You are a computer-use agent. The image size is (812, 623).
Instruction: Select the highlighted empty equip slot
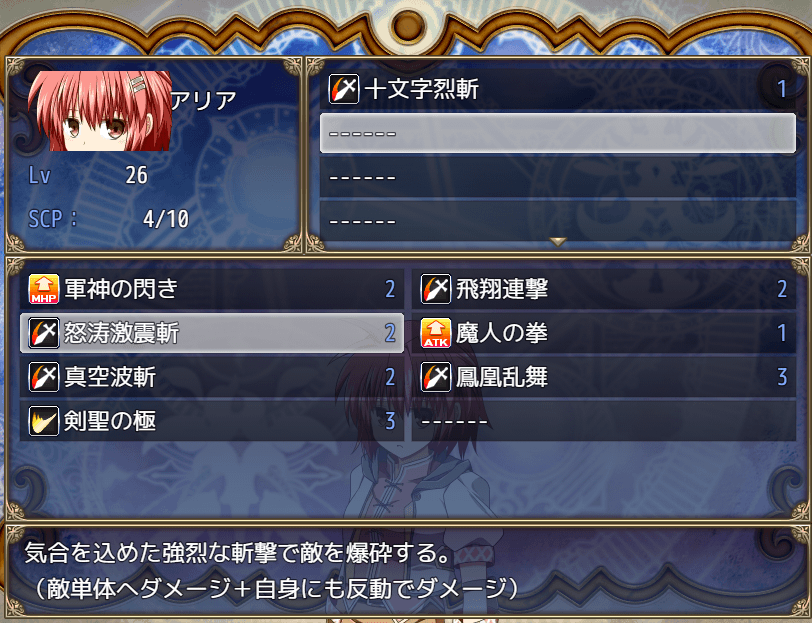pos(558,133)
